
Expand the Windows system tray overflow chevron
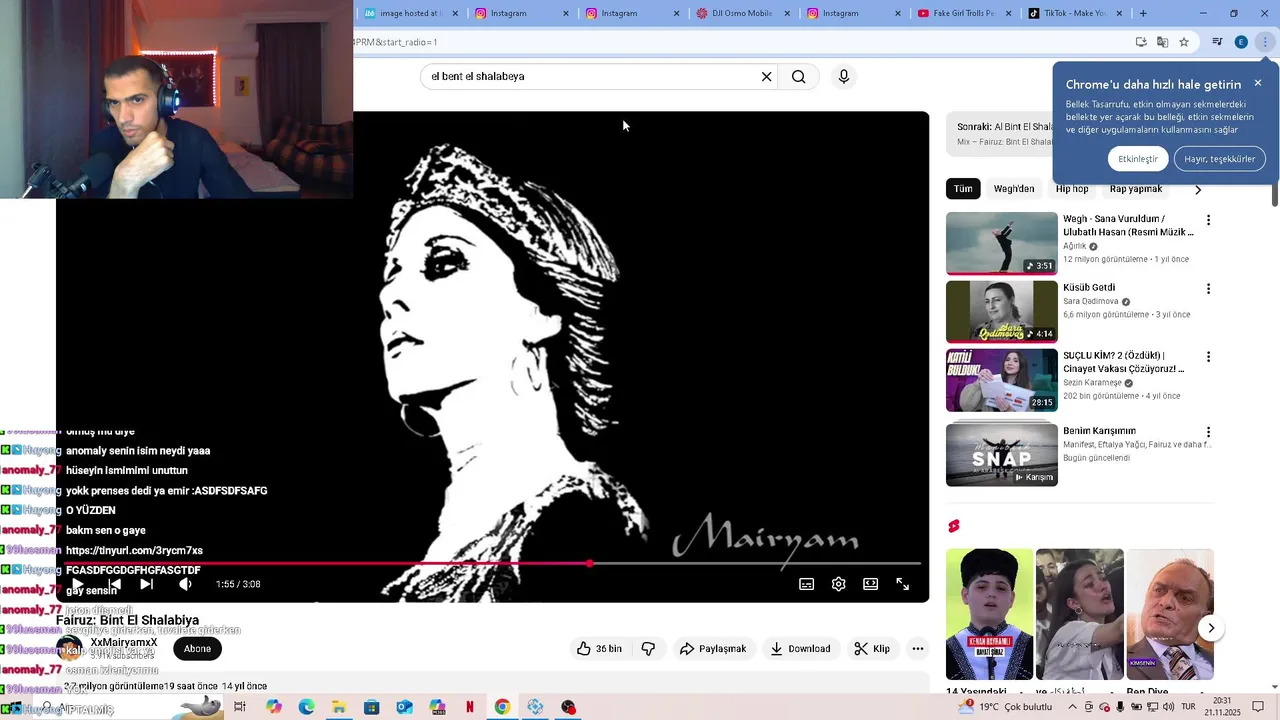pyautogui.click(x=1073, y=707)
